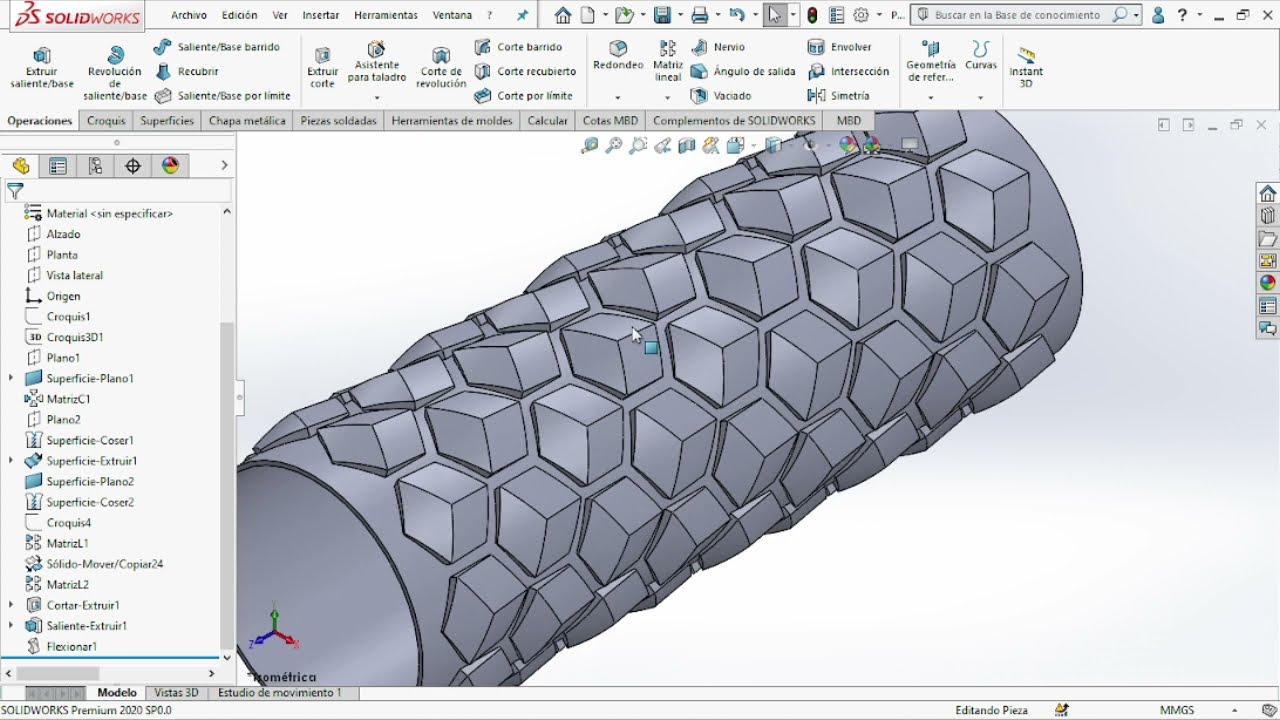Activate Instant 3D
The height and width of the screenshot is (720, 1280).
click(x=1026, y=68)
